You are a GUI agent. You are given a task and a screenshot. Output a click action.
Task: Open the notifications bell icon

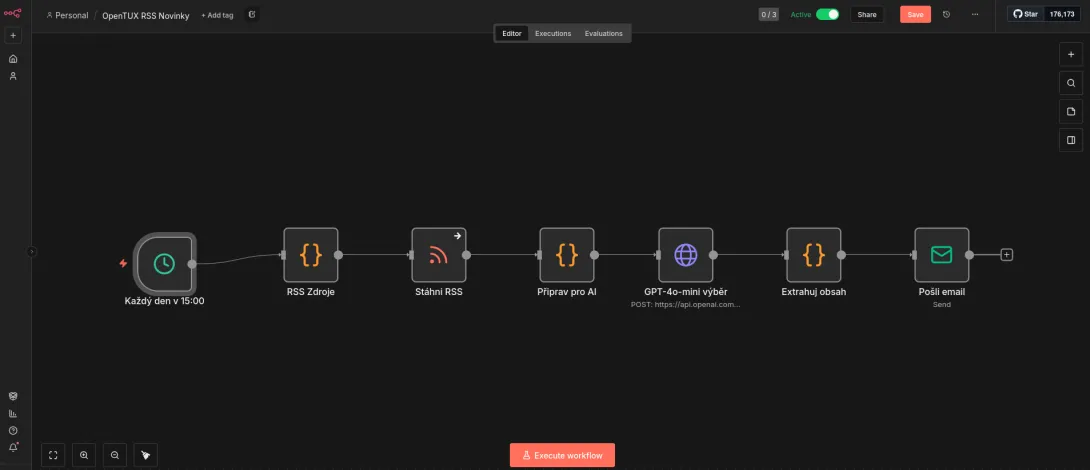click(x=13, y=447)
